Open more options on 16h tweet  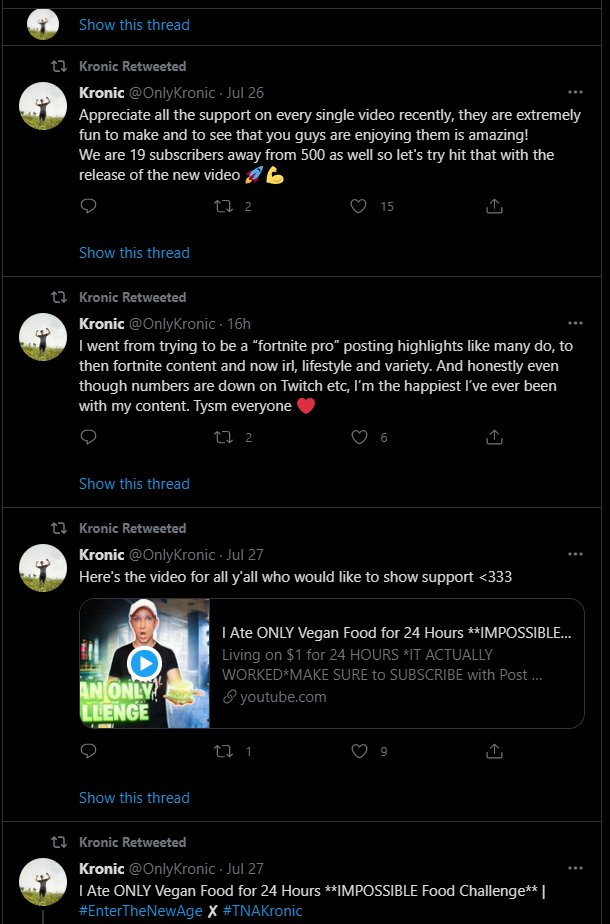[575, 323]
